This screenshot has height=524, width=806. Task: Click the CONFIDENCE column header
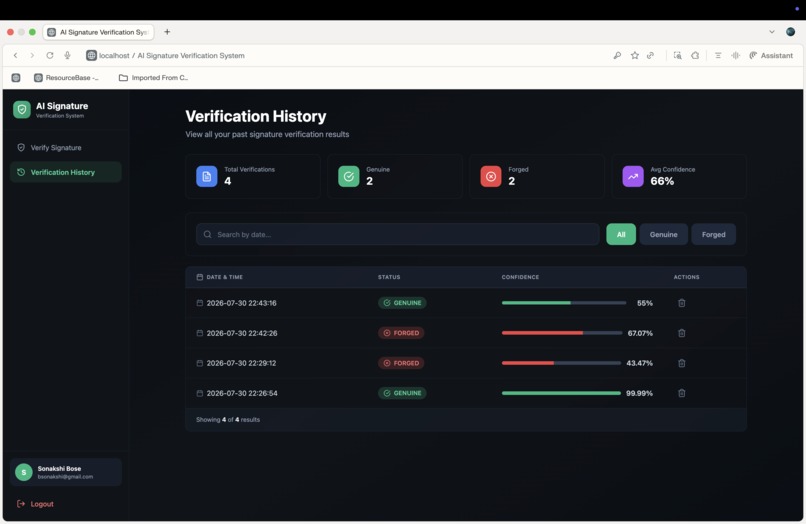click(520, 277)
